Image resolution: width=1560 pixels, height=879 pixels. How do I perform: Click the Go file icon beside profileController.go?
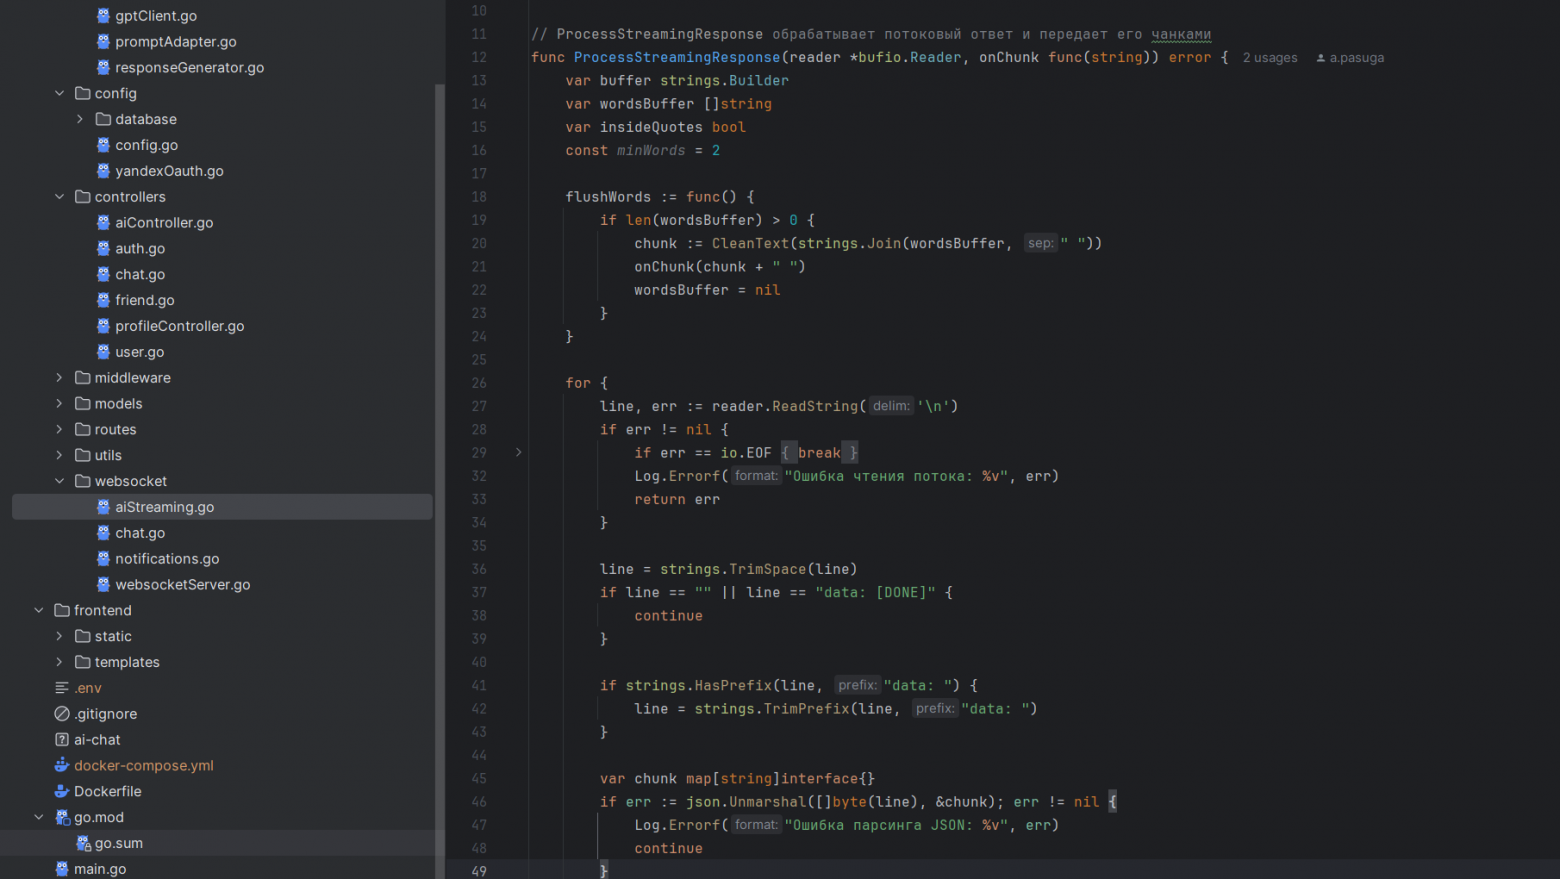[103, 326]
